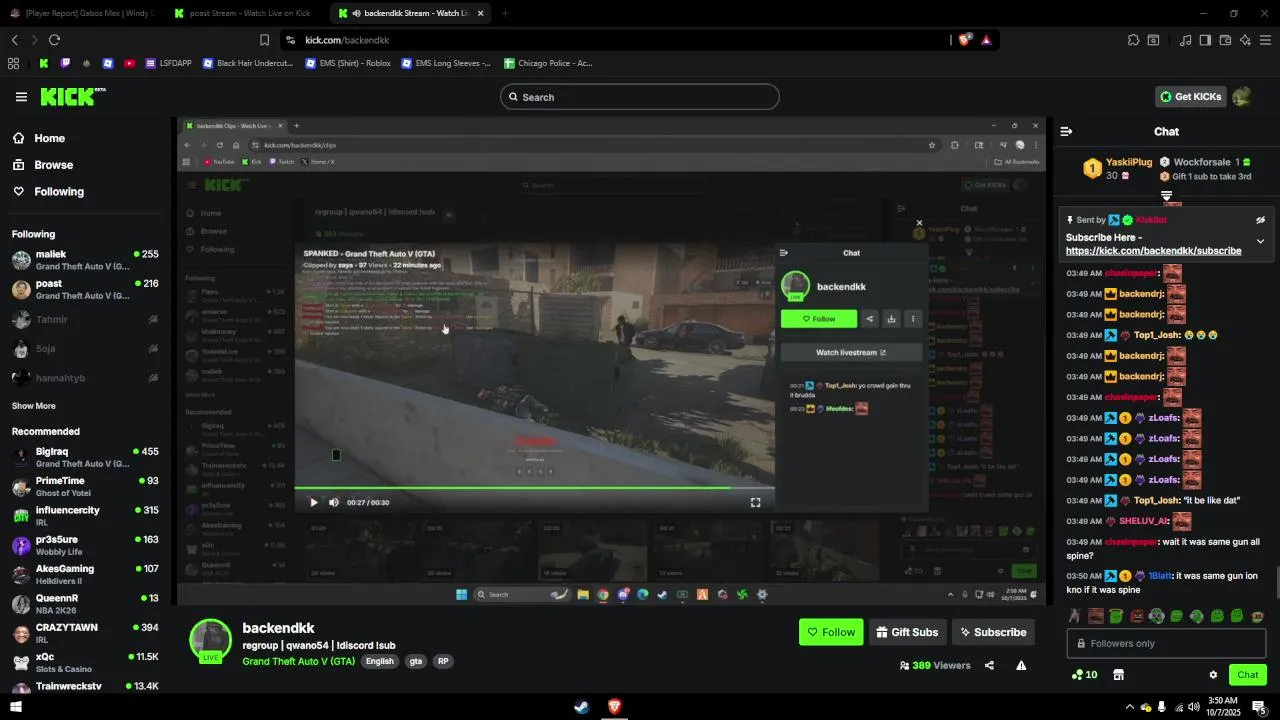Select the English tag
Viewport: 1280px width, 720px height.
coord(379,661)
